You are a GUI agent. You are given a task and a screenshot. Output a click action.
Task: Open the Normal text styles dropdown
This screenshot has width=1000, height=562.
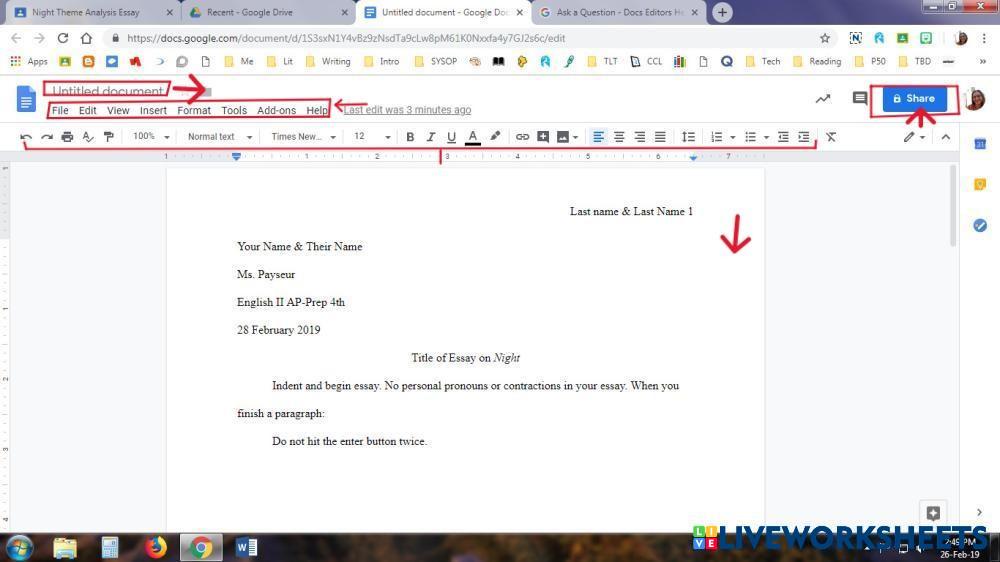click(x=220, y=137)
